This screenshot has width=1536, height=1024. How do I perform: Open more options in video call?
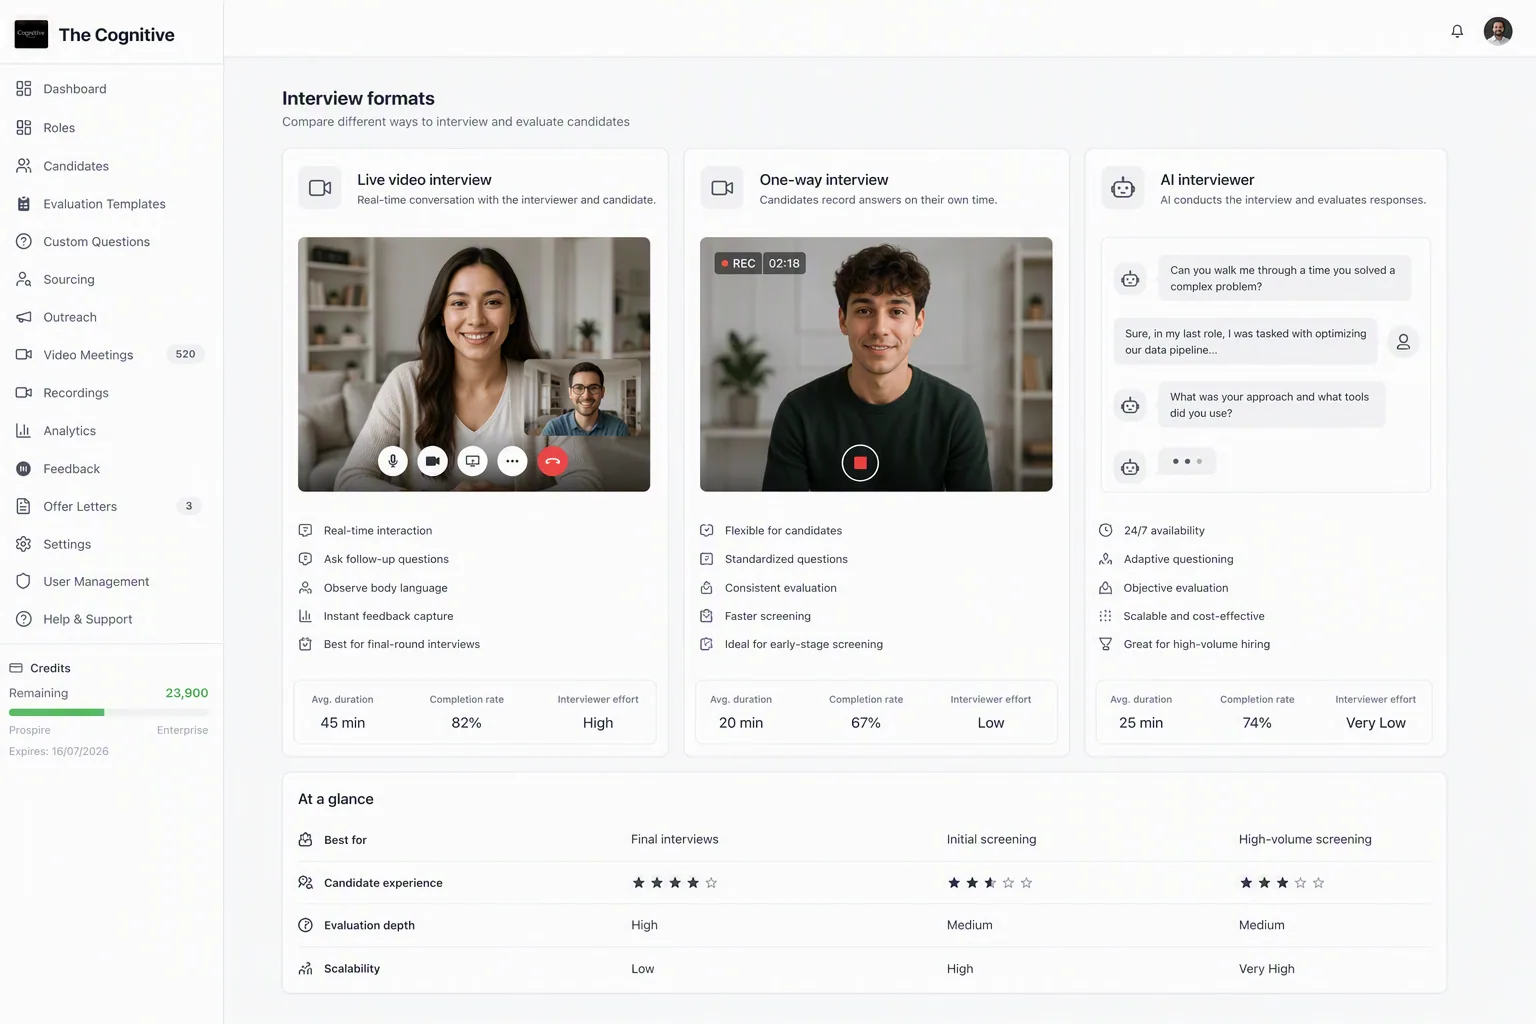pos(512,461)
